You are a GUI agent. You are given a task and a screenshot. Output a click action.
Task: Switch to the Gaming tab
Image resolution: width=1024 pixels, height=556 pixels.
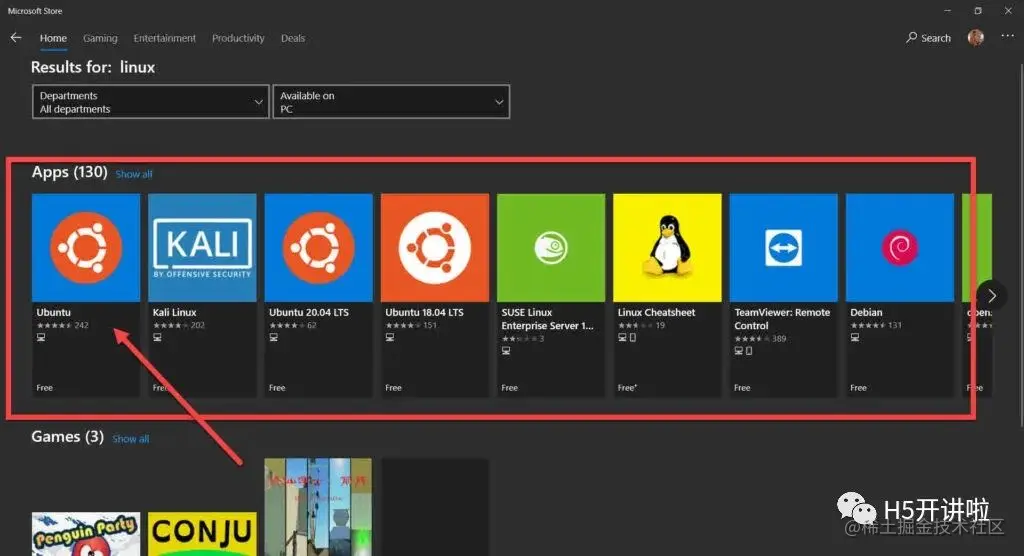tap(100, 38)
